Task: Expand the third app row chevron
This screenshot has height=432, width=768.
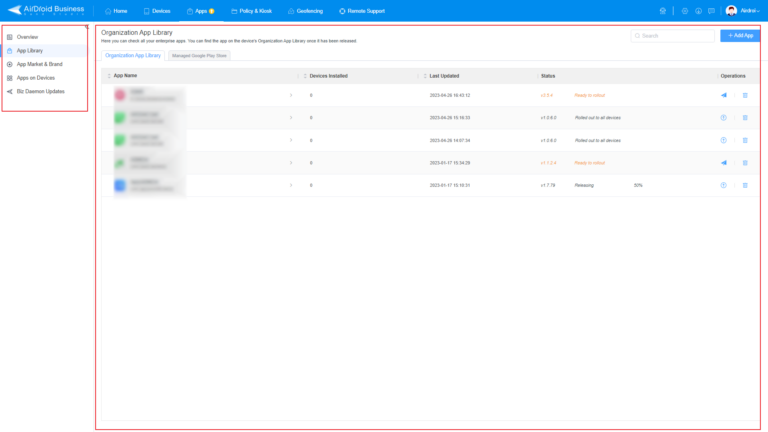Action: click(x=291, y=140)
